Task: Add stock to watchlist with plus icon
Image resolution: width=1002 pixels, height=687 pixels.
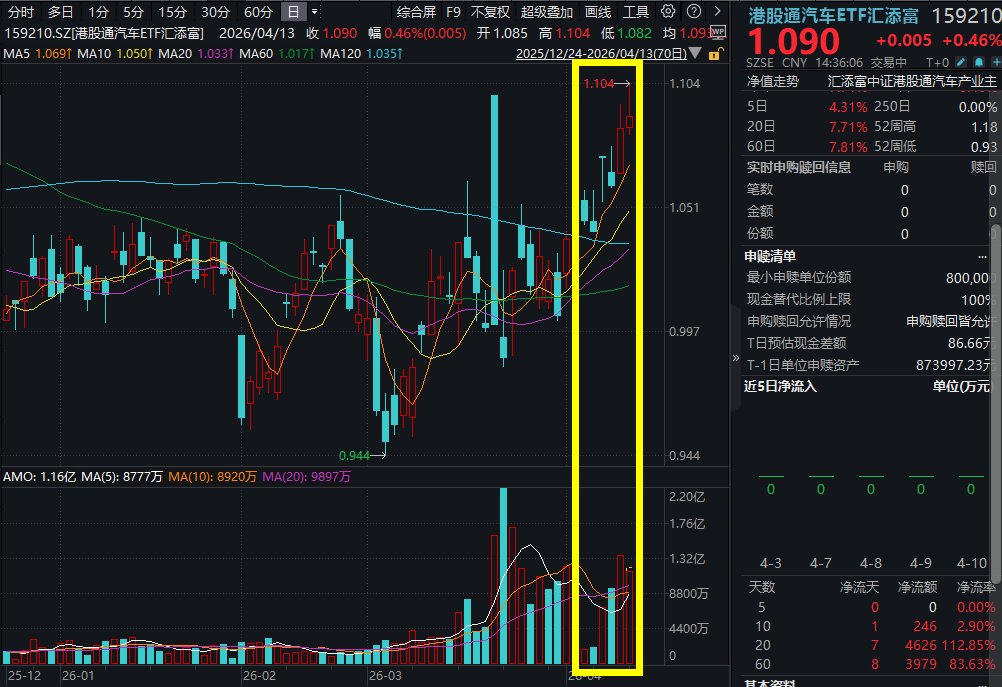Action: tap(995, 62)
